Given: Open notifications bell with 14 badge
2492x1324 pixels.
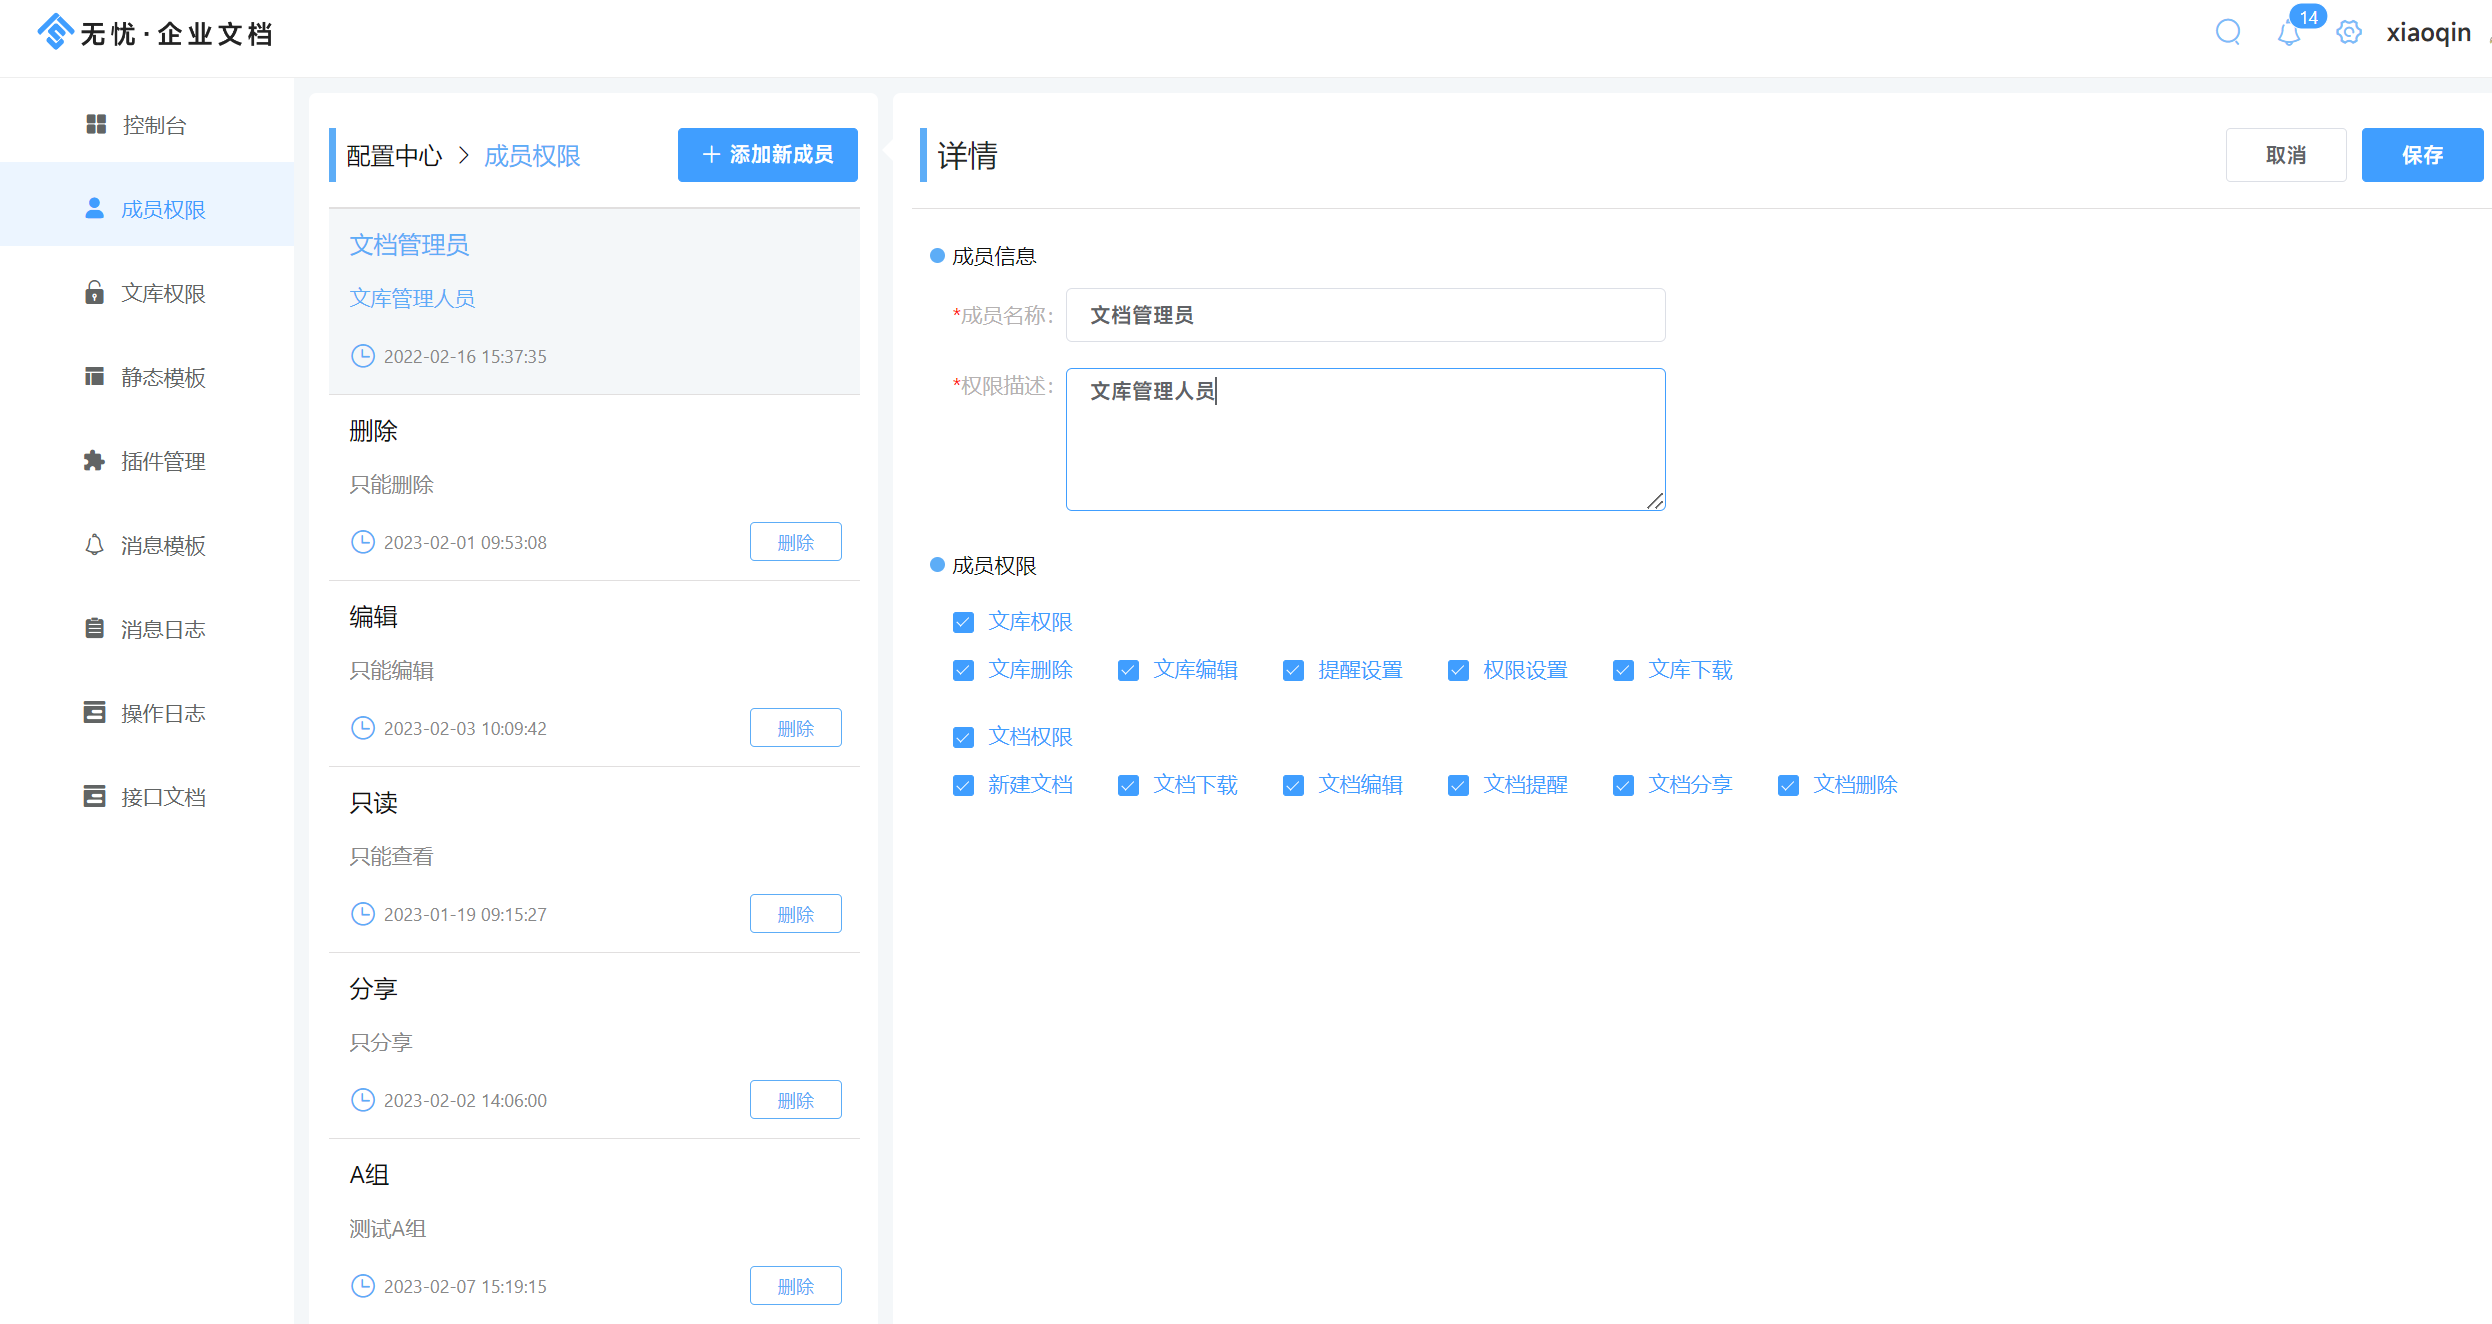Looking at the screenshot, I should coord(2290,32).
